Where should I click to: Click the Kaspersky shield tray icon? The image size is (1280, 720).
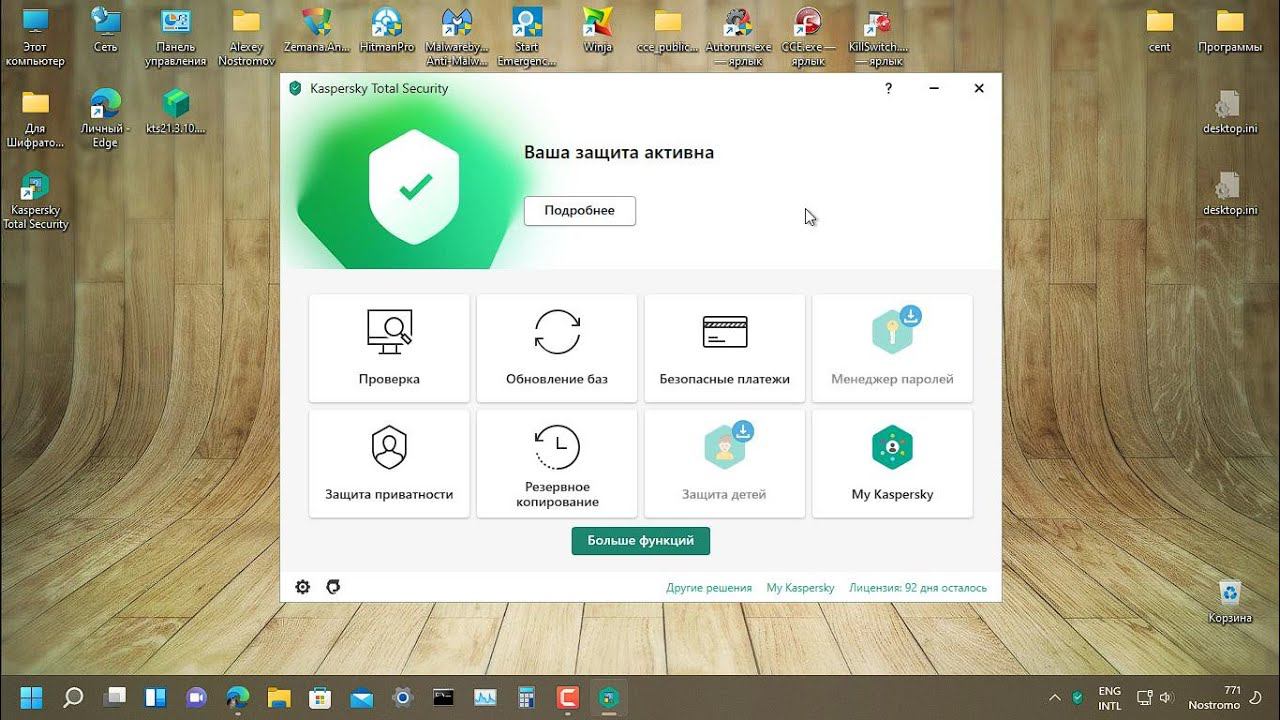(x=1077, y=697)
